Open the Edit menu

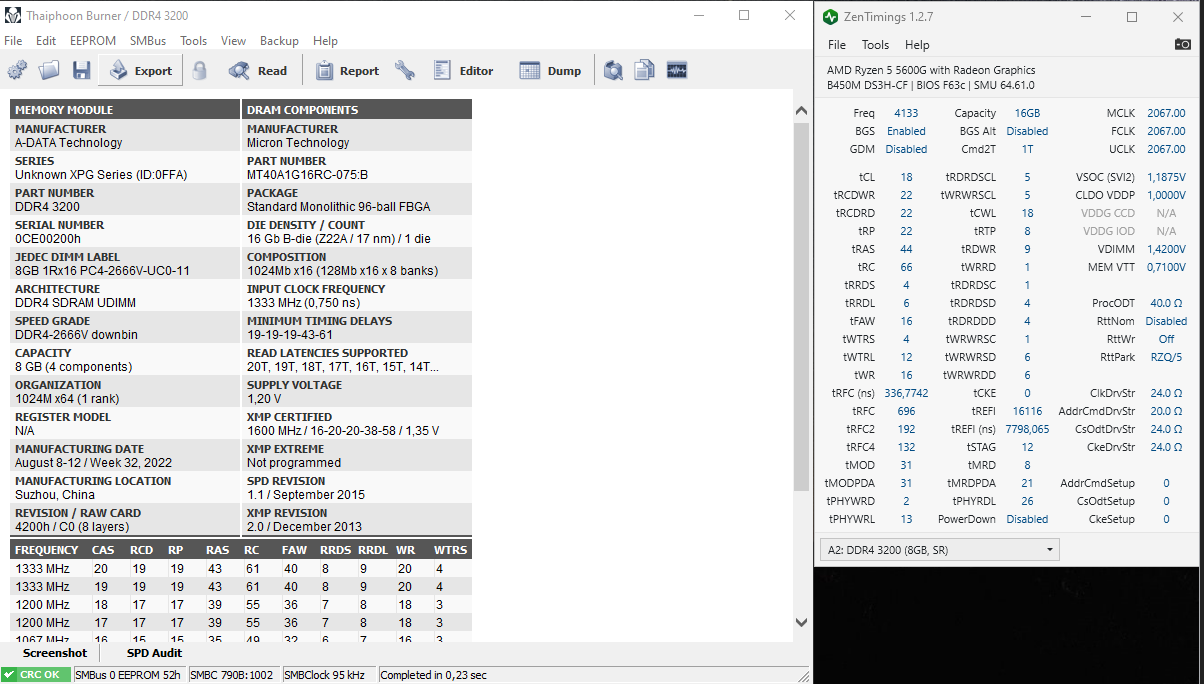(46, 41)
